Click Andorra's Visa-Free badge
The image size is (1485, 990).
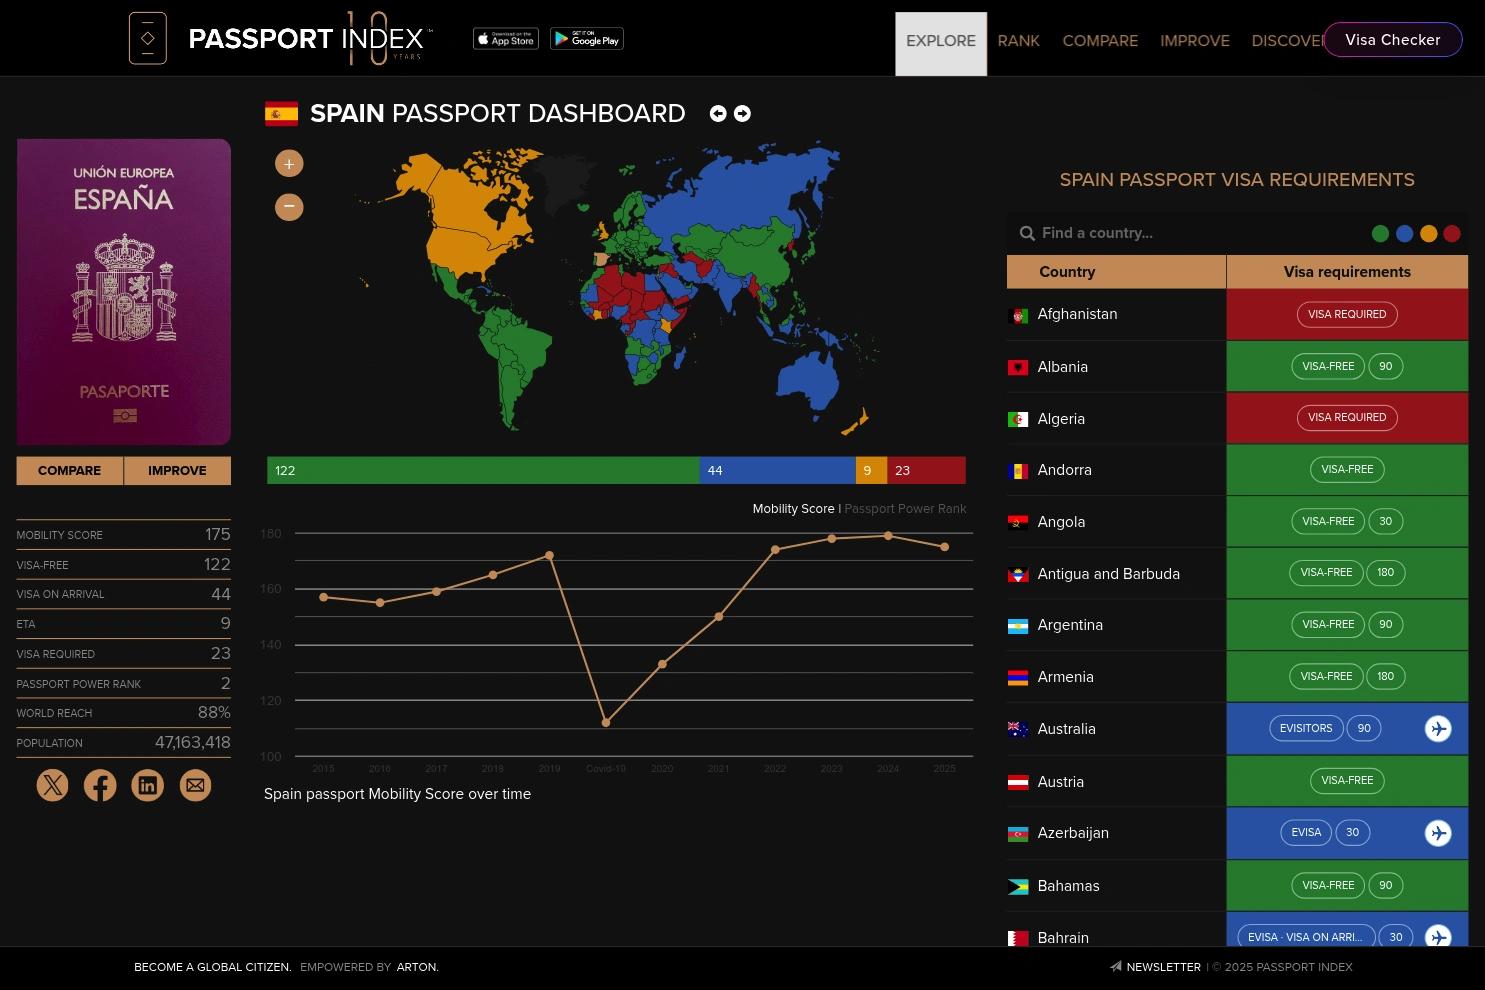(x=1347, y=469)
